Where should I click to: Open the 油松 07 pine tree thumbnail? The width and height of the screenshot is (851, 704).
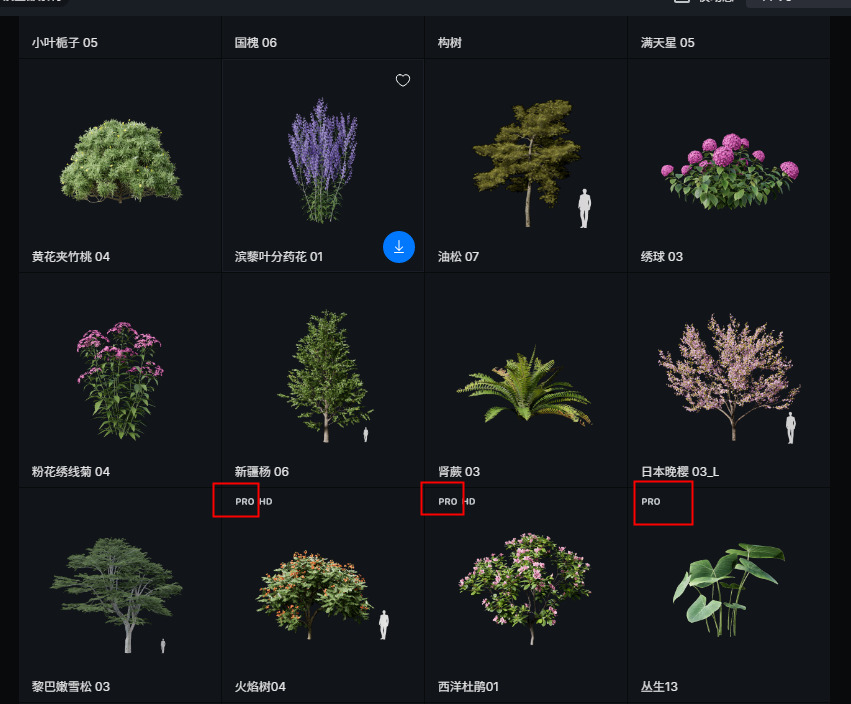524,161
